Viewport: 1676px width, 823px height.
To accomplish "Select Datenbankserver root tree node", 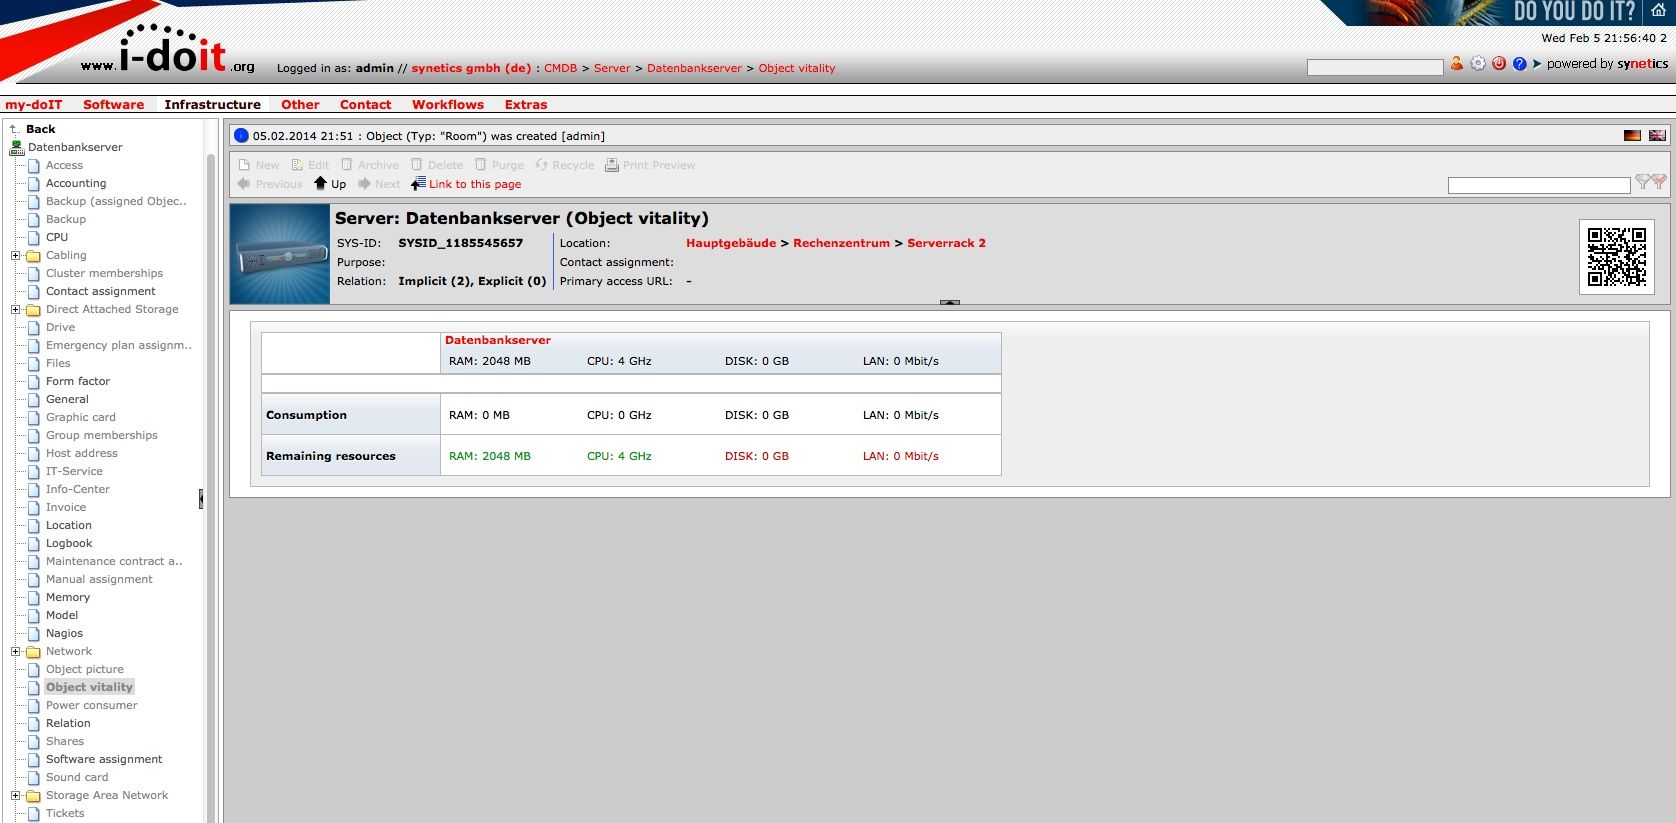I will pyautogui.click(x=75, y=147).
